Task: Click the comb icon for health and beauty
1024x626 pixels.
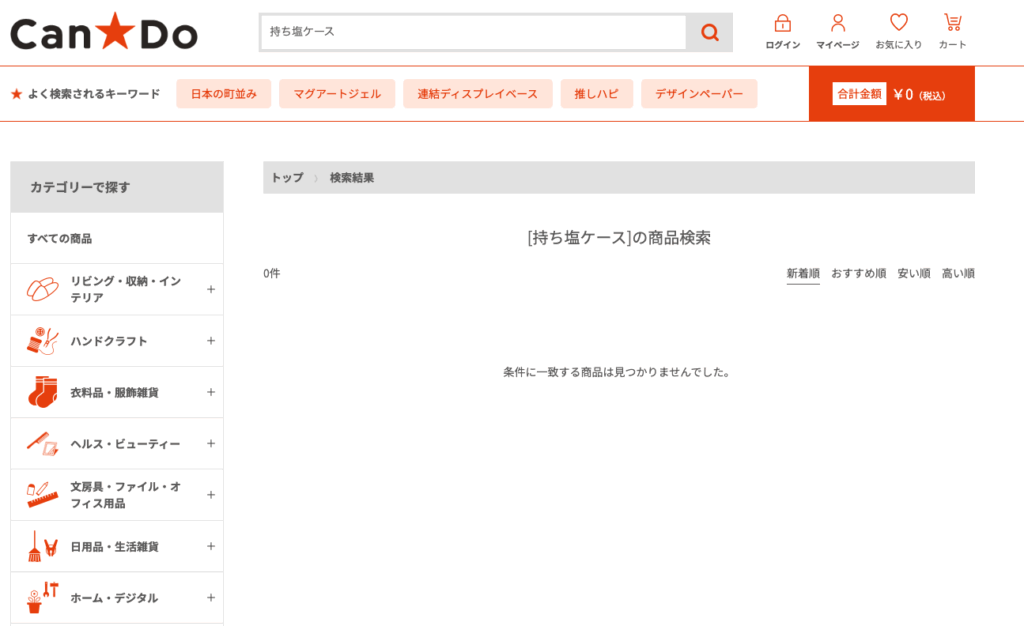Action: pyautogui.click(x=42, y=443)
